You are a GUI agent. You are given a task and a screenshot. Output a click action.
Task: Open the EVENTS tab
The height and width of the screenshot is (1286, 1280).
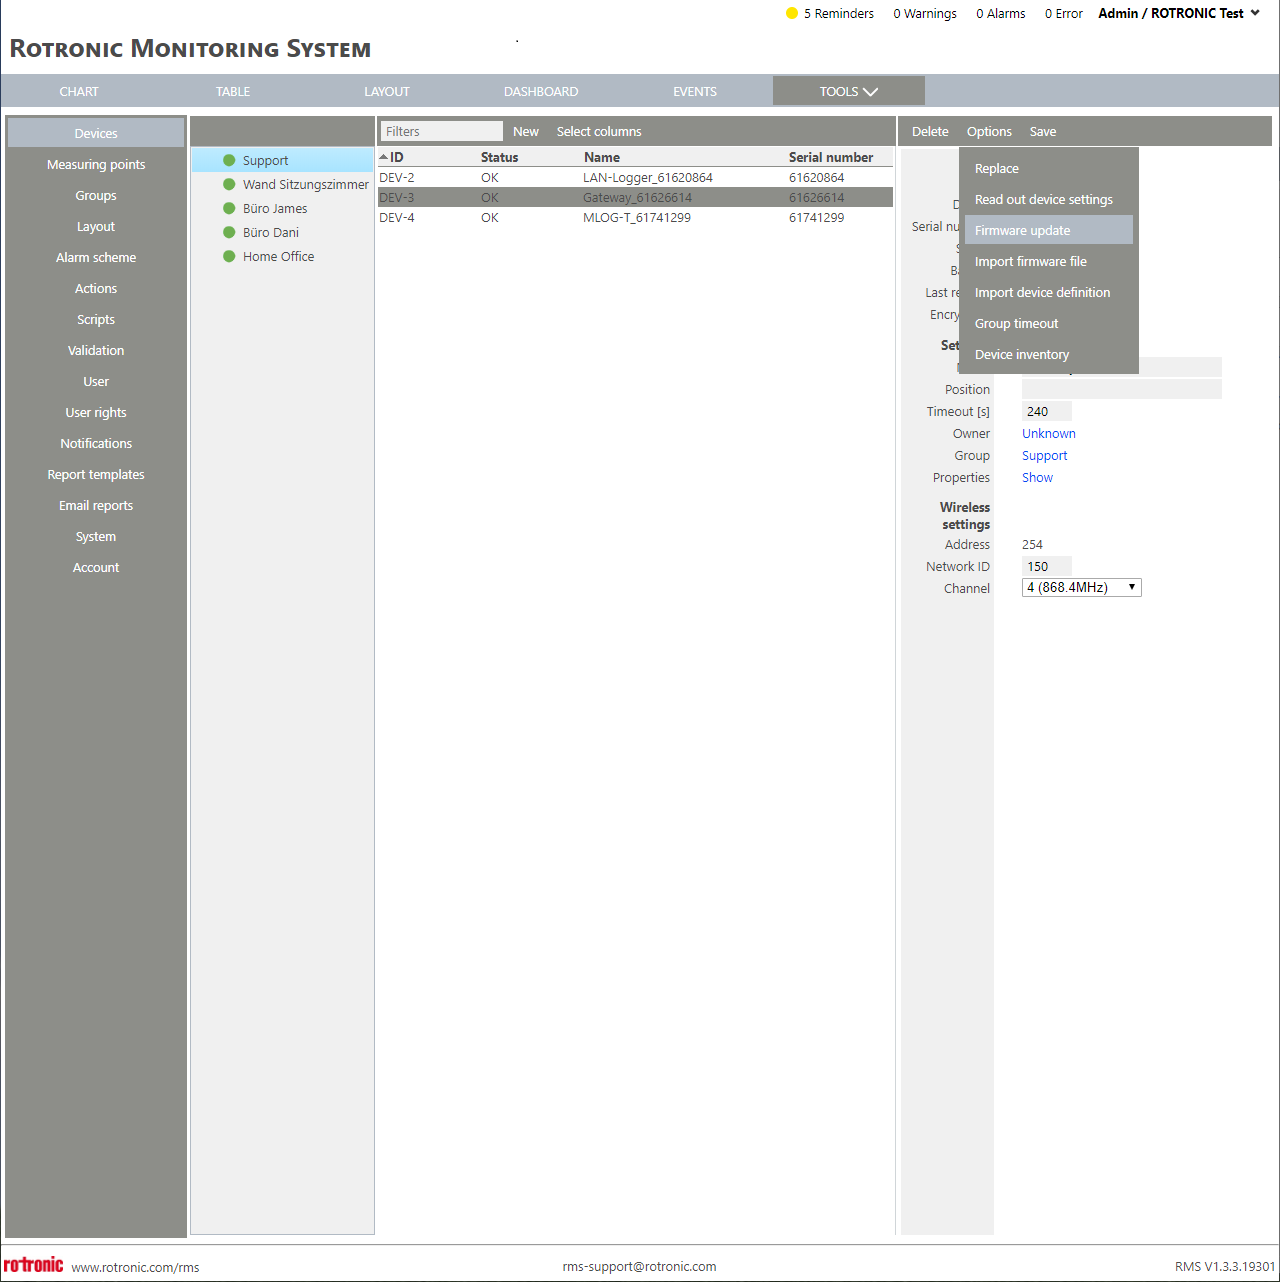pyautogui.click(x=695, y=91)
